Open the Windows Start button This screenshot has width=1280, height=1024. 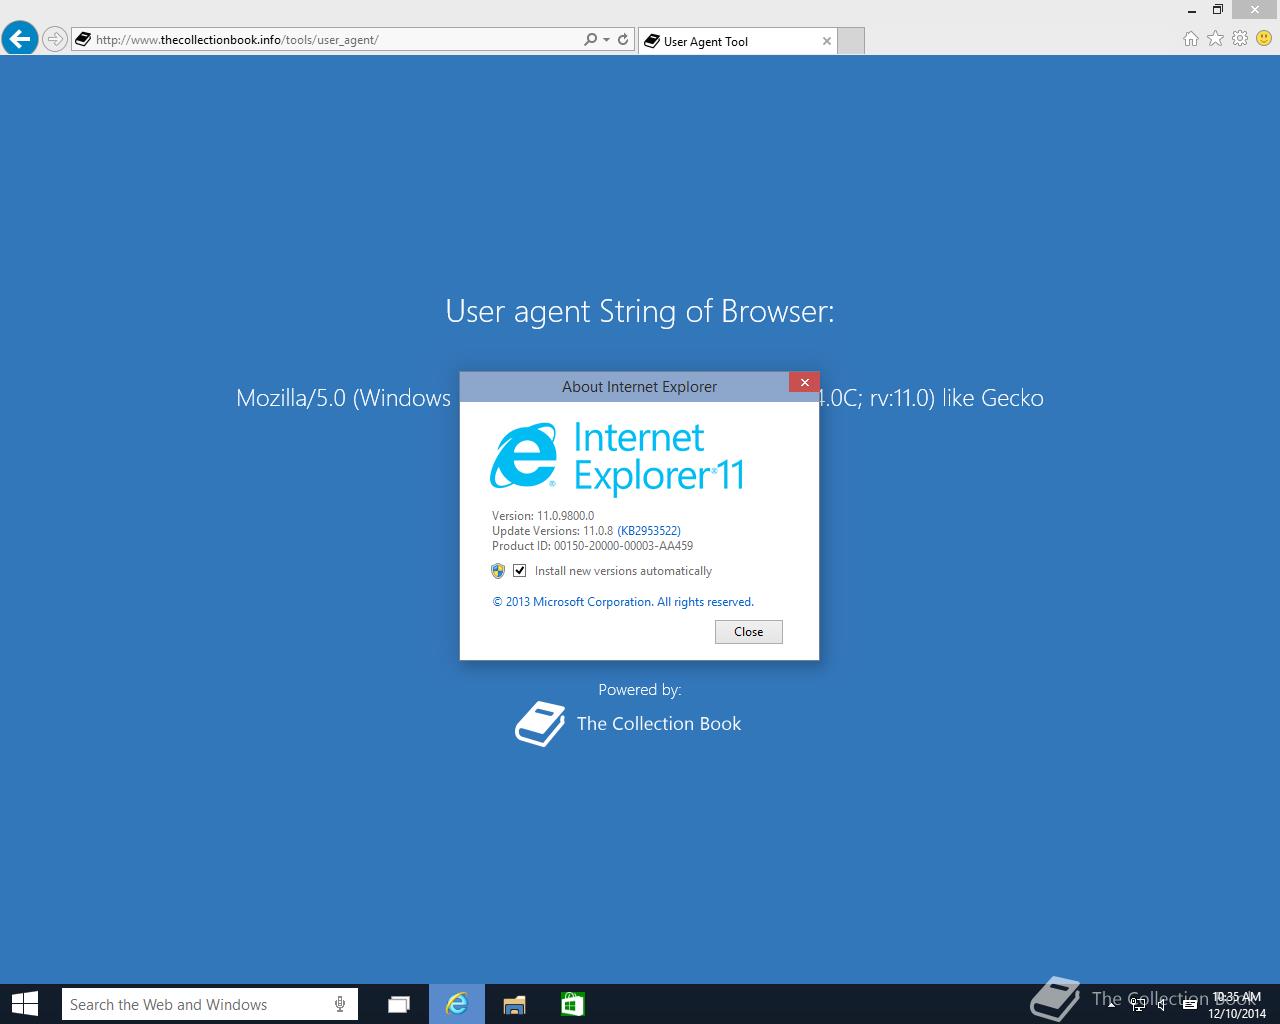coord(25,1004)
